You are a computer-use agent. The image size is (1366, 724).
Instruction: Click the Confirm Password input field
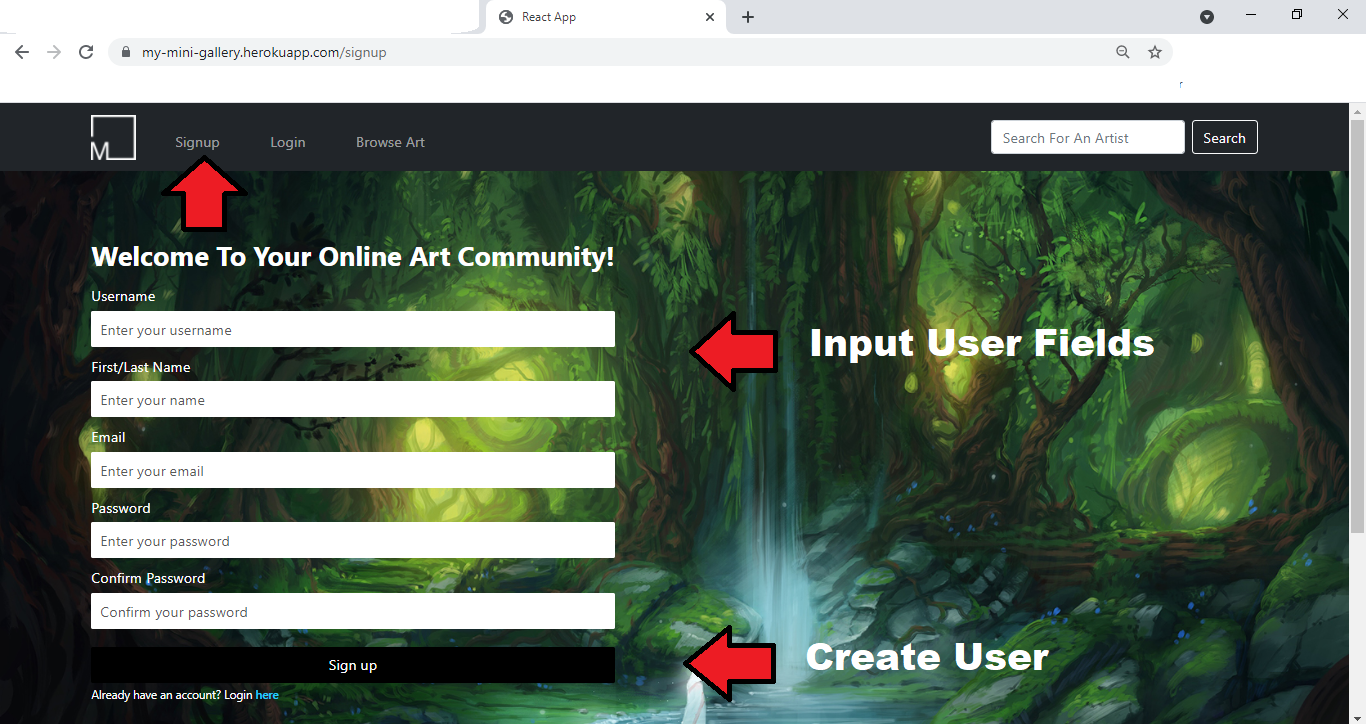[353, 612]
